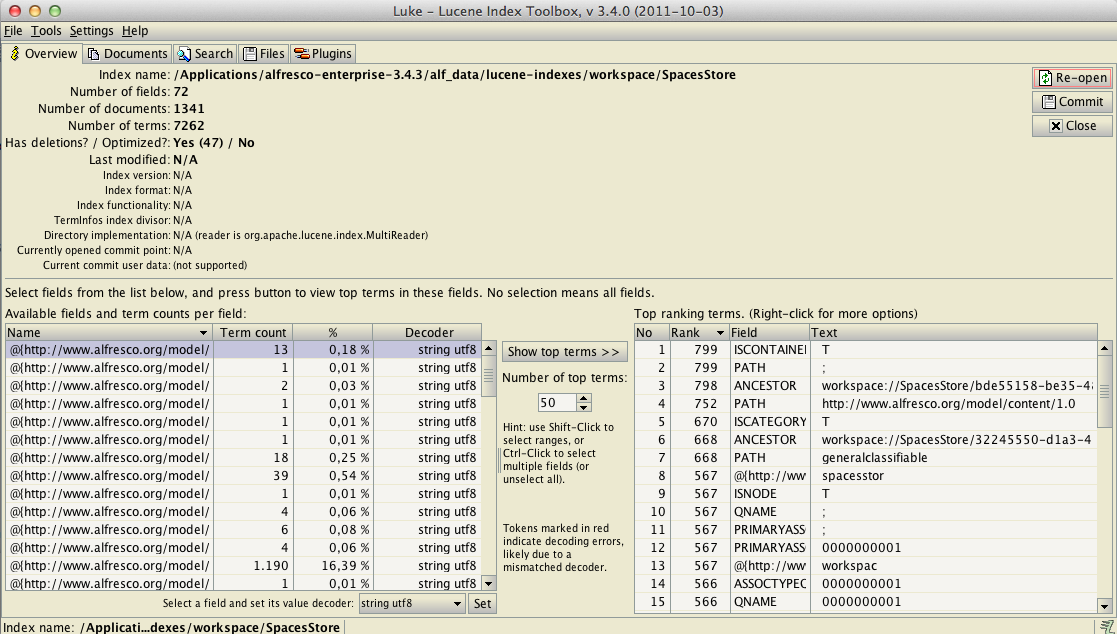This screenshot has height=634, width=1117.
Task: Open the Tools menu
Action: coord(46,31)
